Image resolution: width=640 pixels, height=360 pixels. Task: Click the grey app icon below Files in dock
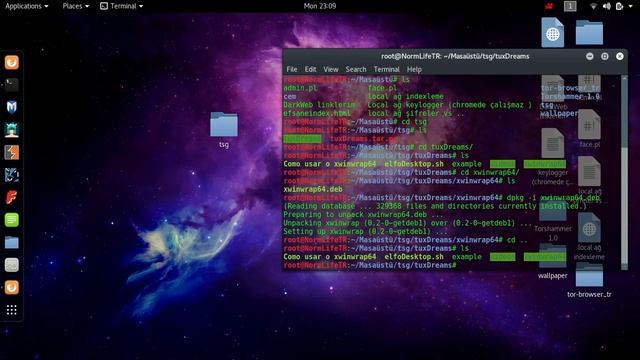pos(11,265)
